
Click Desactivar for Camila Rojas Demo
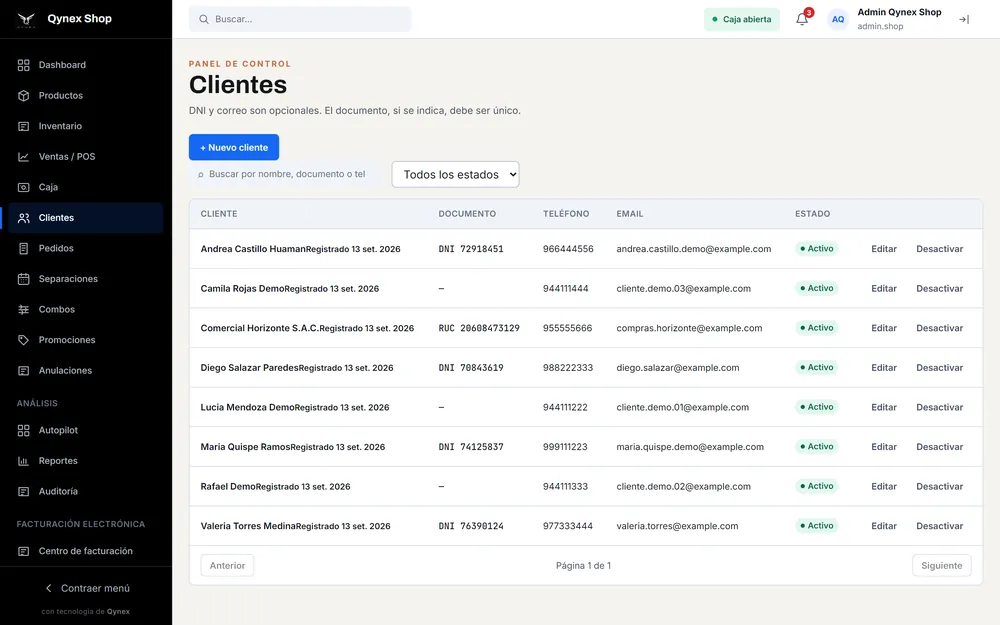[x=939, y=288]
